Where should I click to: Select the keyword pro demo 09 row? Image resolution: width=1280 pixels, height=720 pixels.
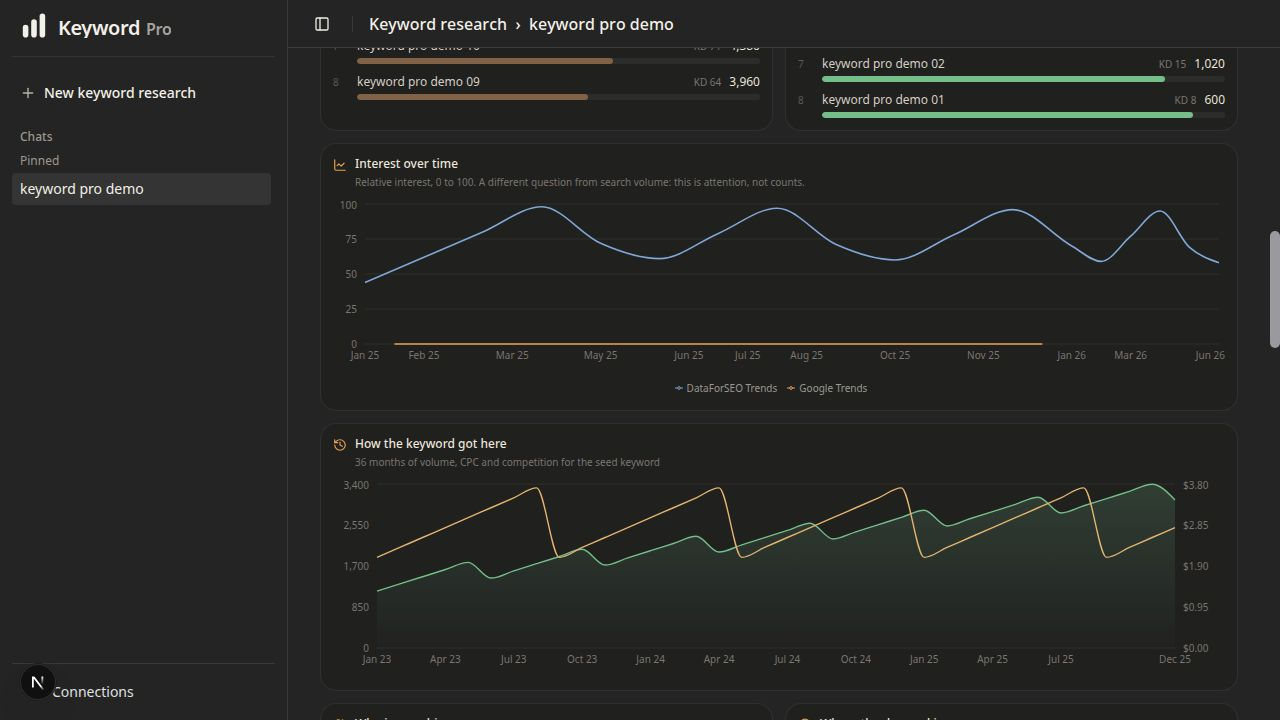tap(546, 88)
